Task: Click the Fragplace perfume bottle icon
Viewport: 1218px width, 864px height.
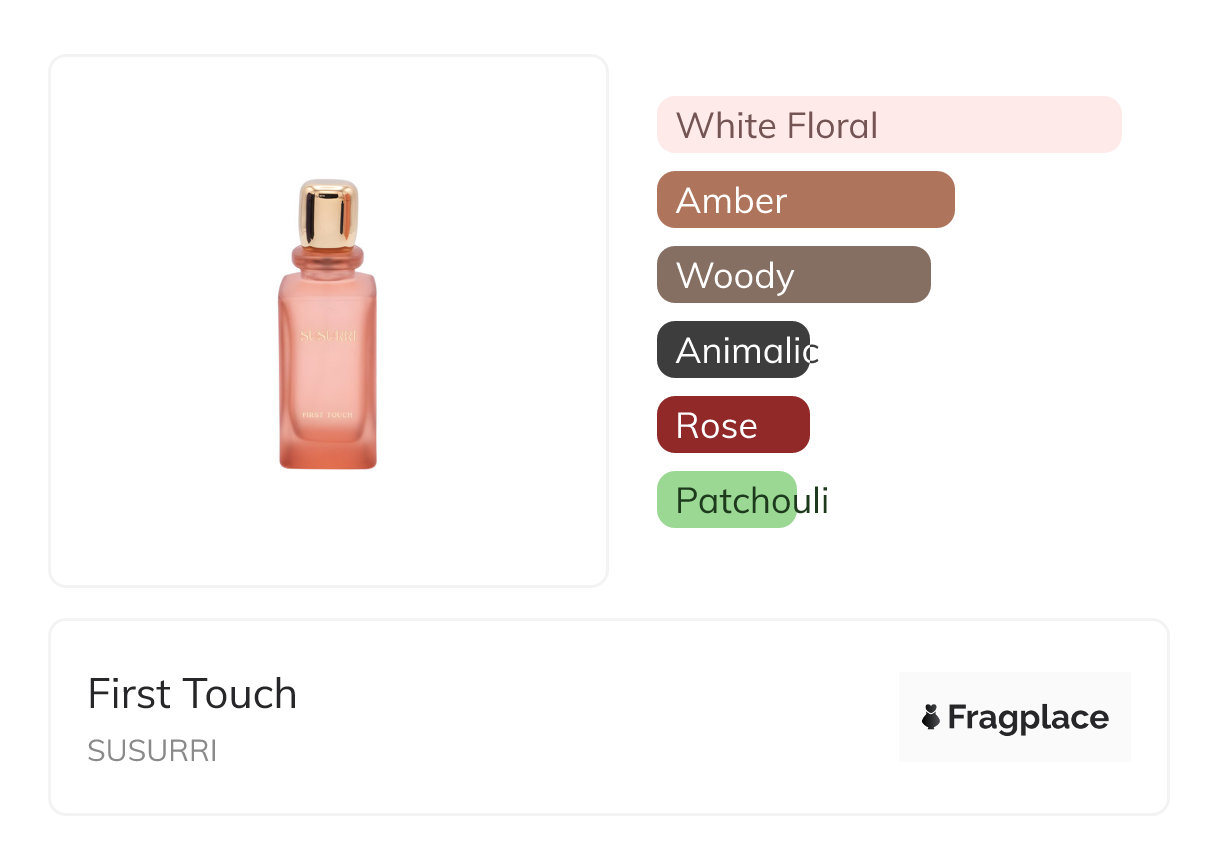Action: 931,717
